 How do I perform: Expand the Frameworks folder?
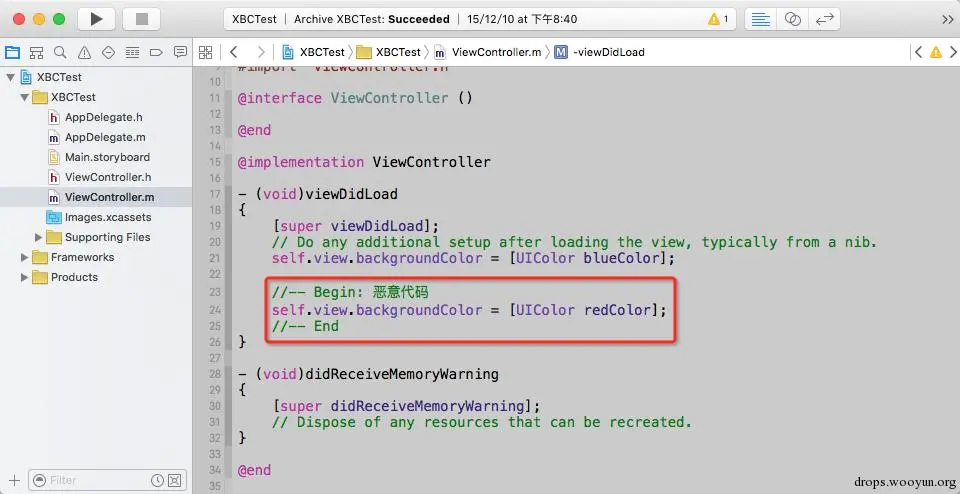coord(24,257)
